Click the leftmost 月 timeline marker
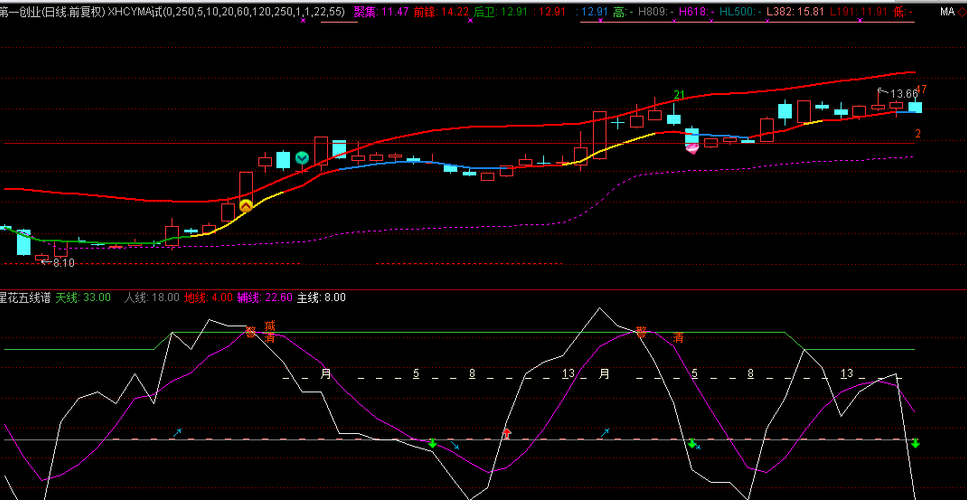The image size is (967, 500). tap(326, 374)
